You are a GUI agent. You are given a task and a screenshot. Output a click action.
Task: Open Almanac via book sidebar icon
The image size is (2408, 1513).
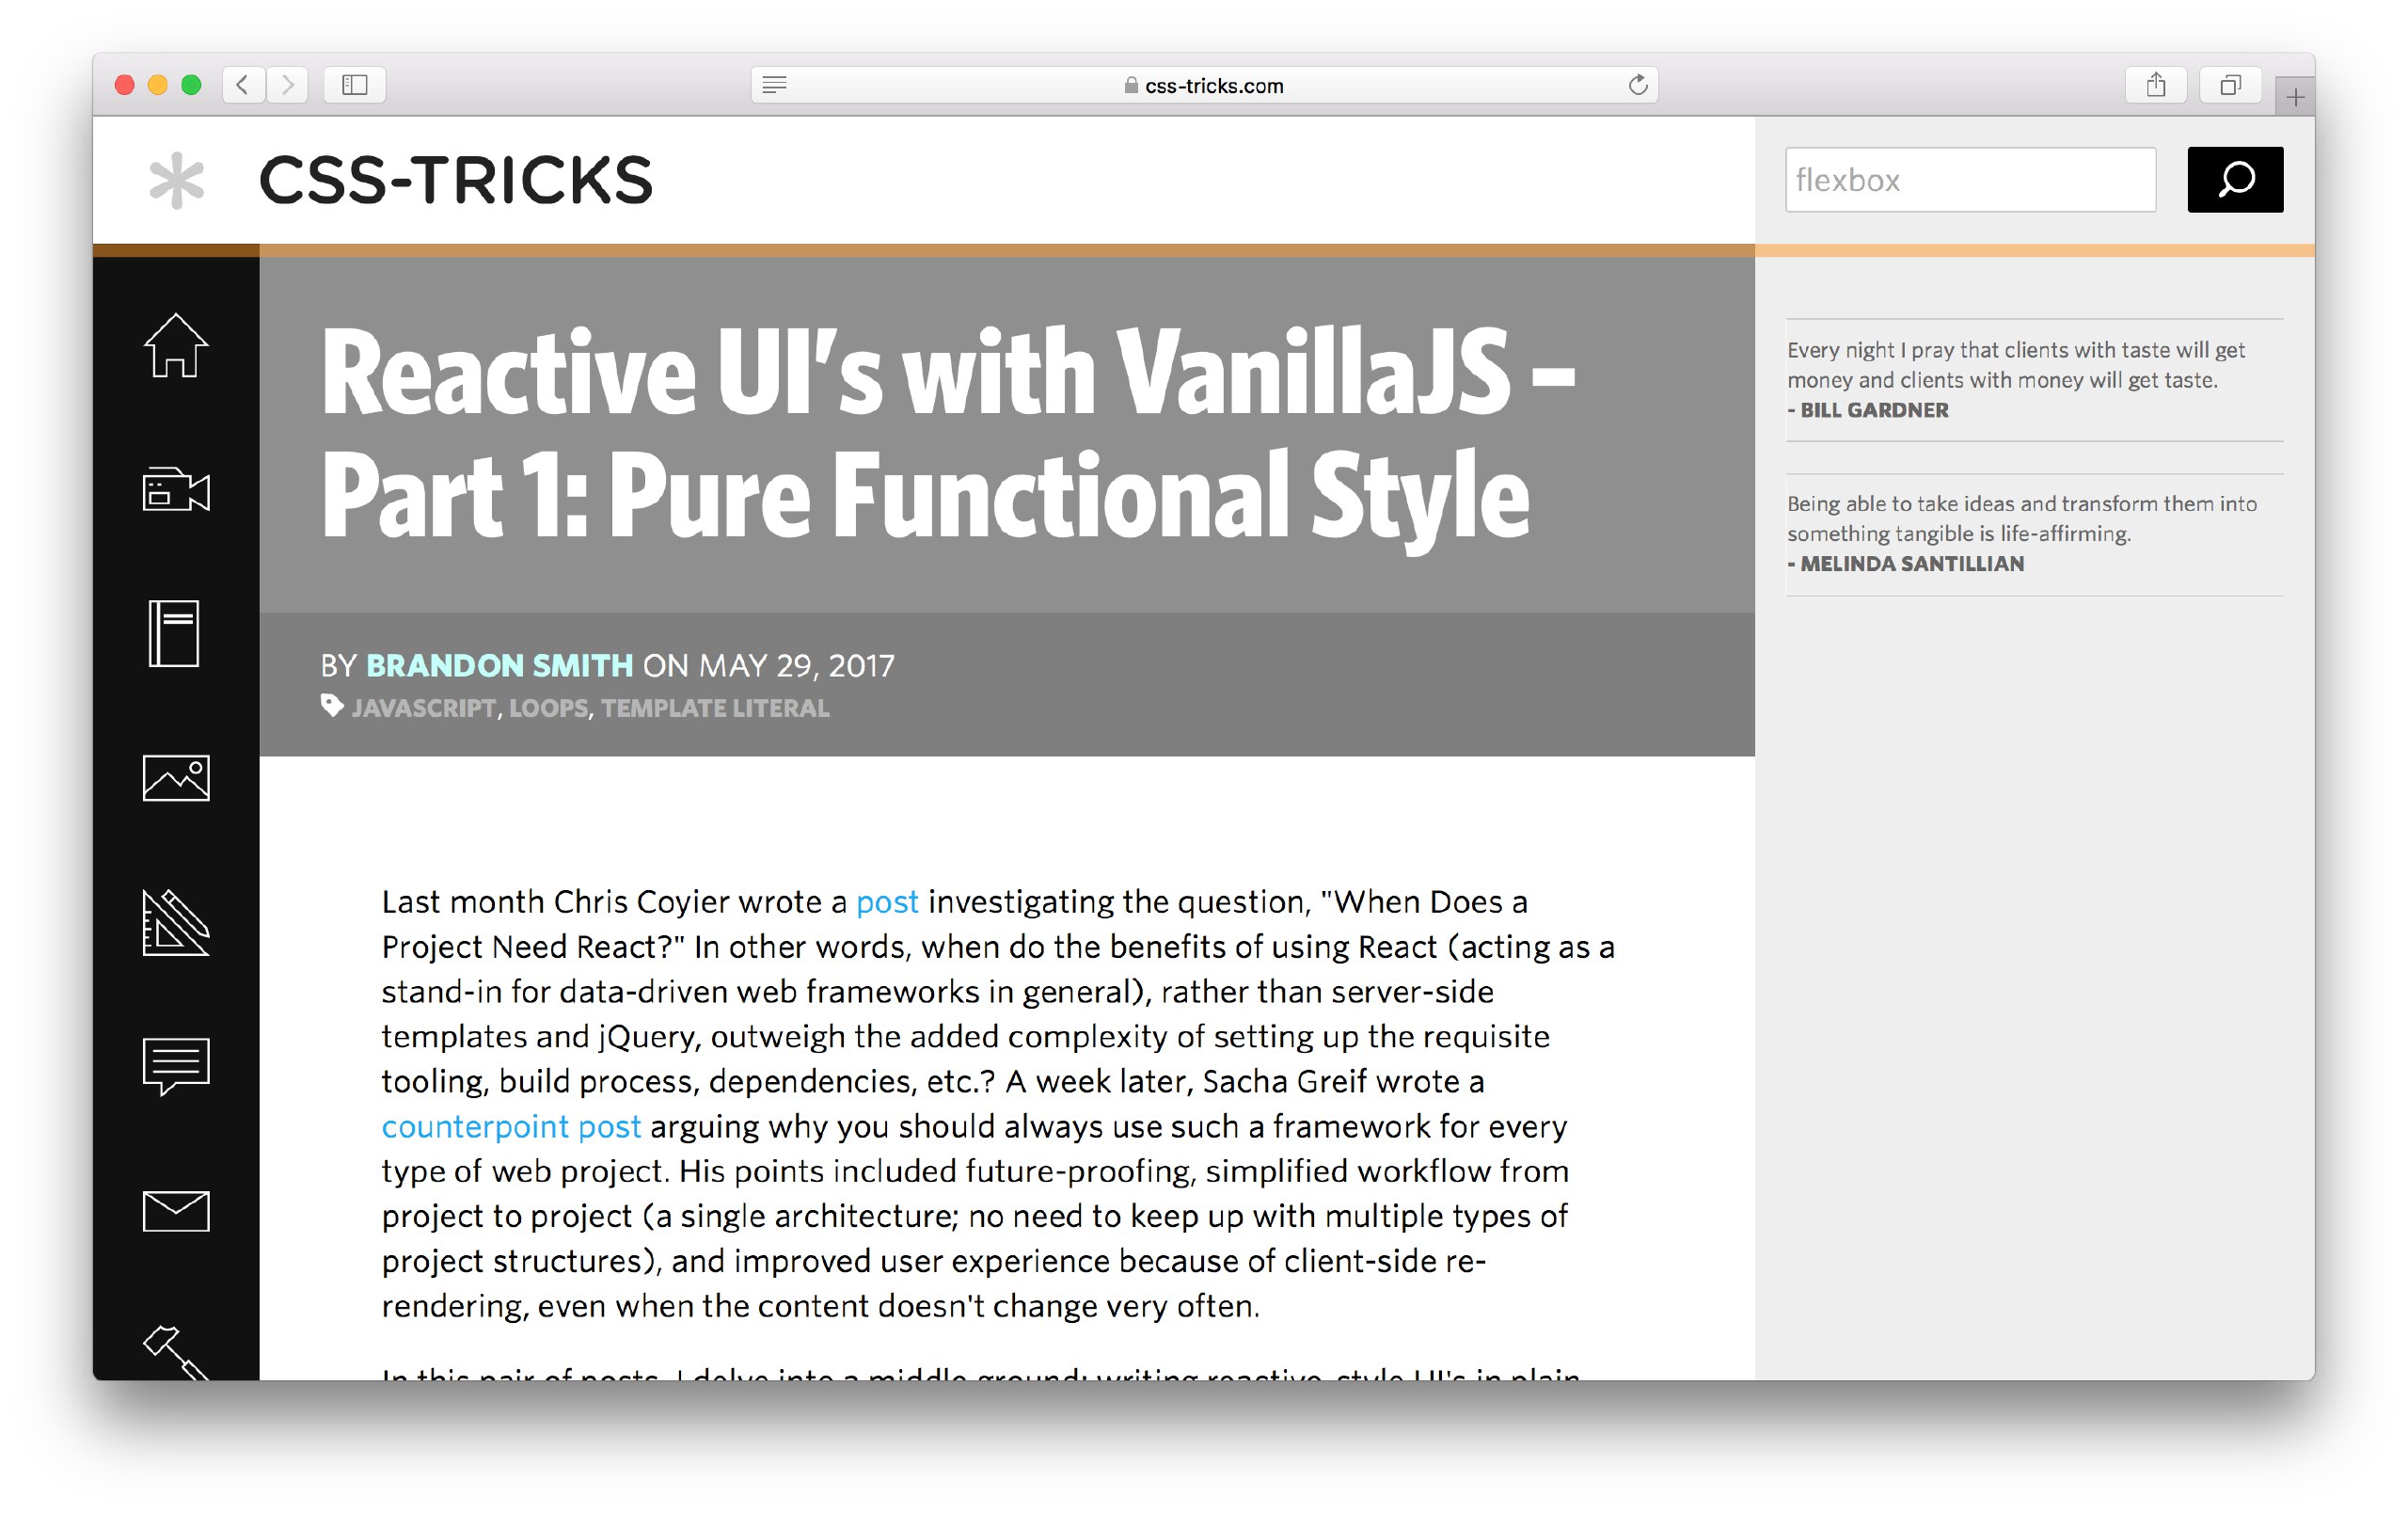(174, 633)
